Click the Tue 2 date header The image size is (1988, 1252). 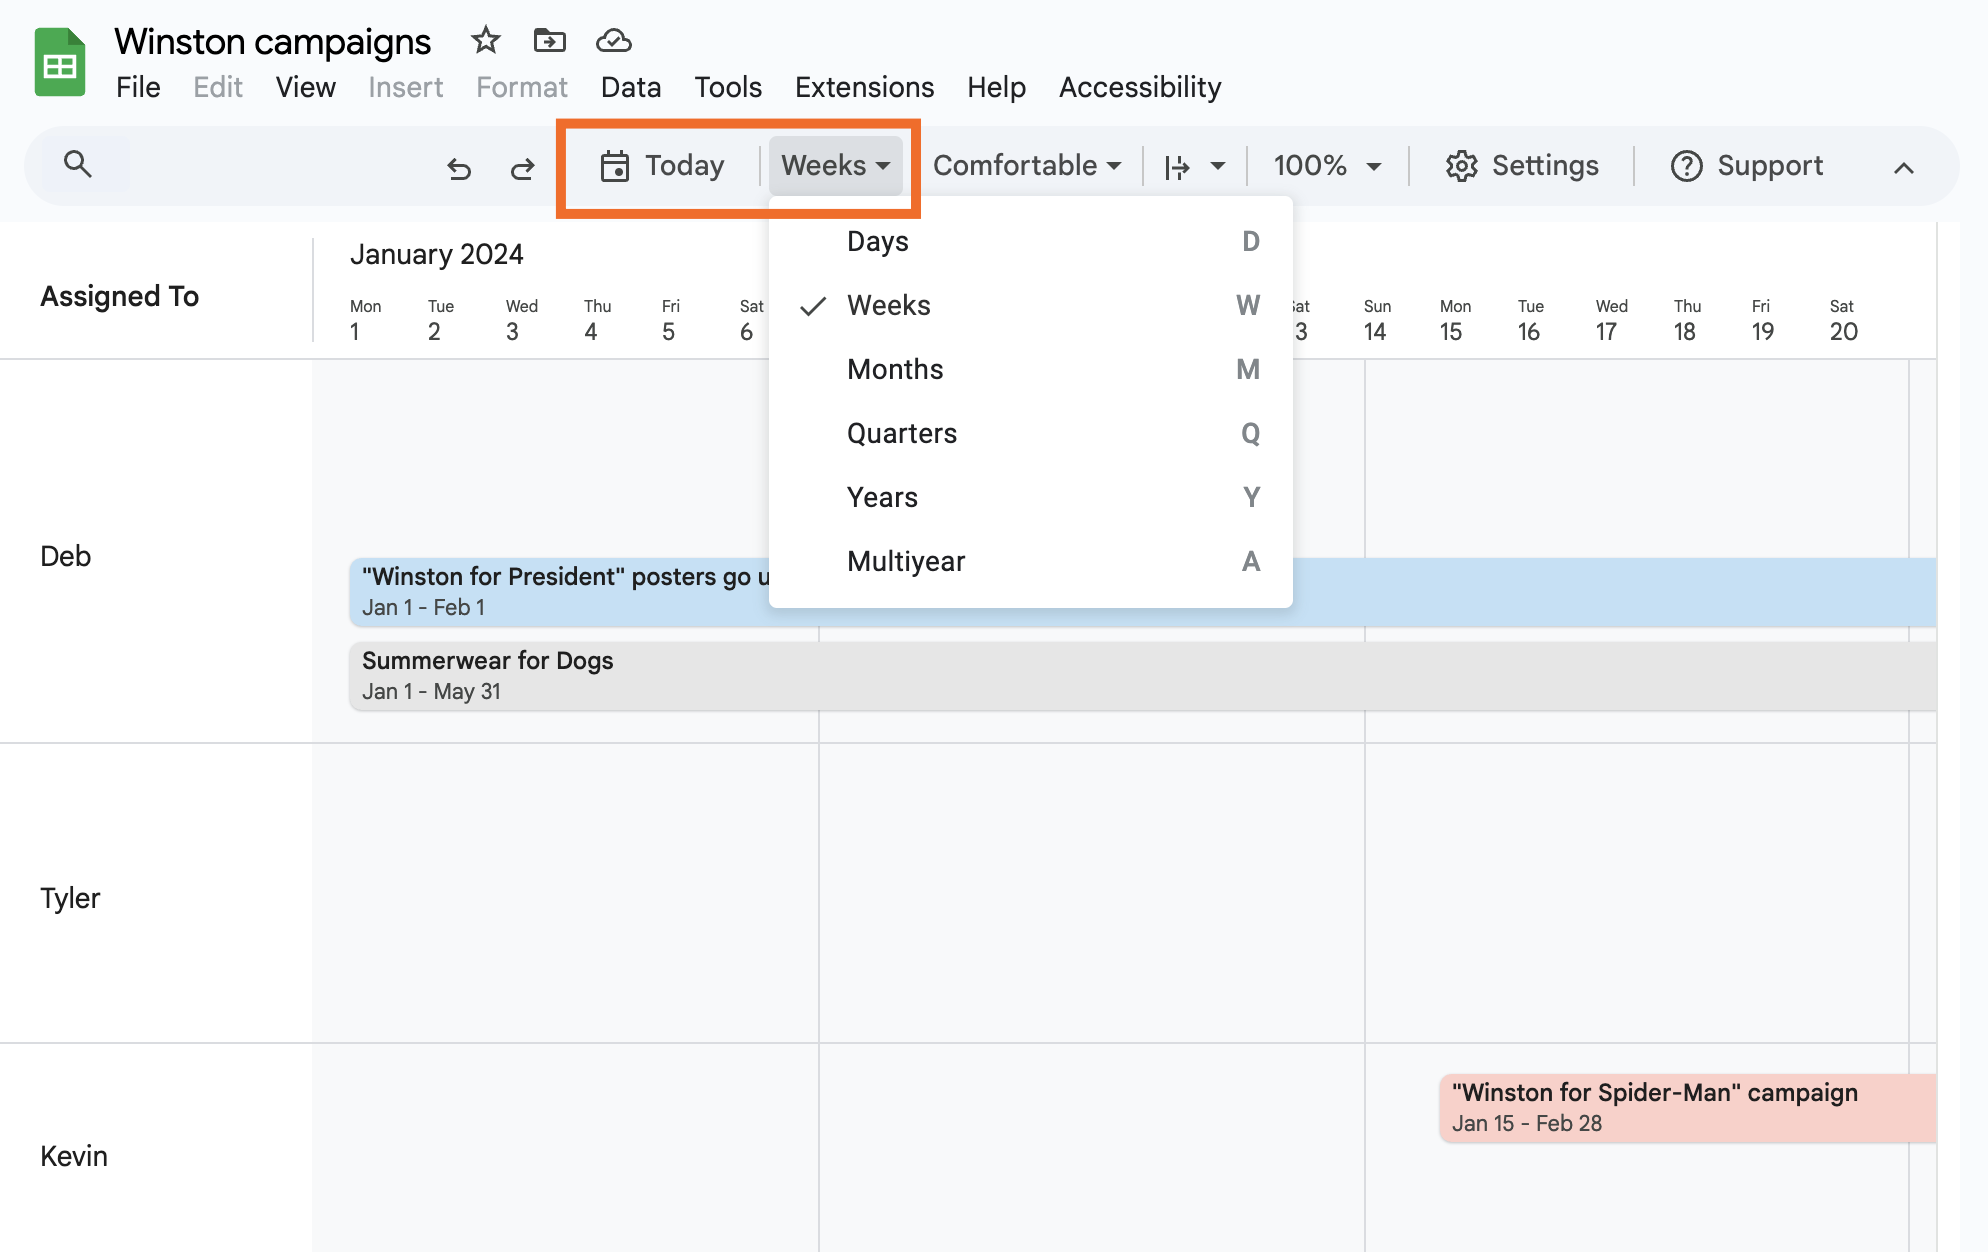(440, 320)
